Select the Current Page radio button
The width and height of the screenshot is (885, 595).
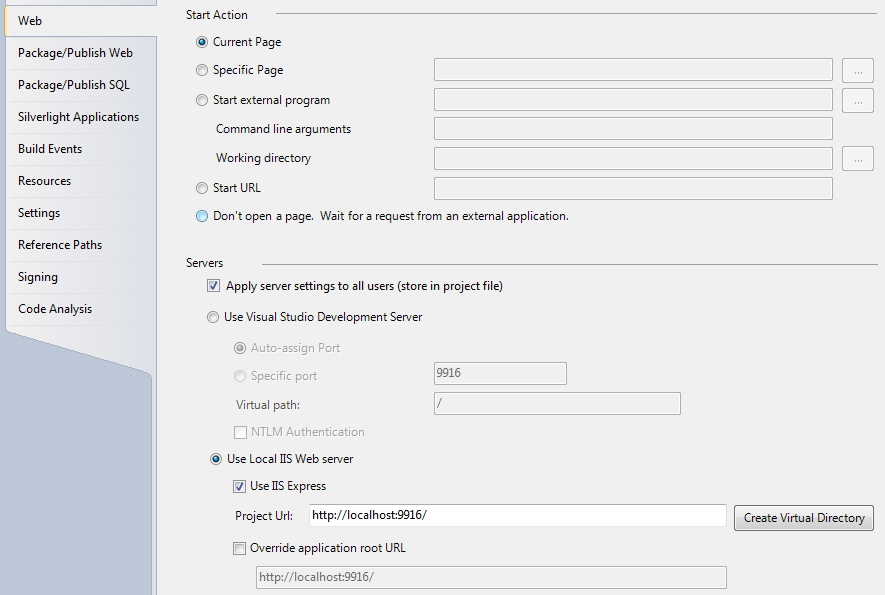coord(203,42)
